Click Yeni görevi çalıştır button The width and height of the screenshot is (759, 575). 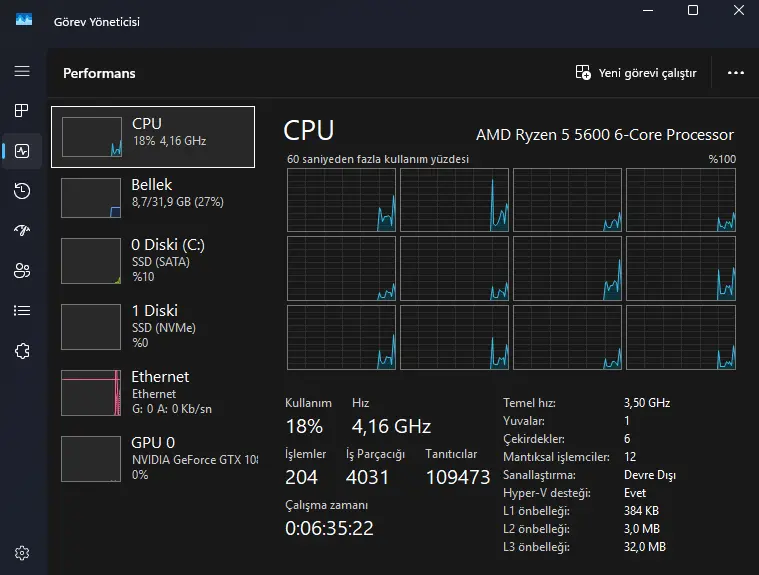click(x=636, y=73)
